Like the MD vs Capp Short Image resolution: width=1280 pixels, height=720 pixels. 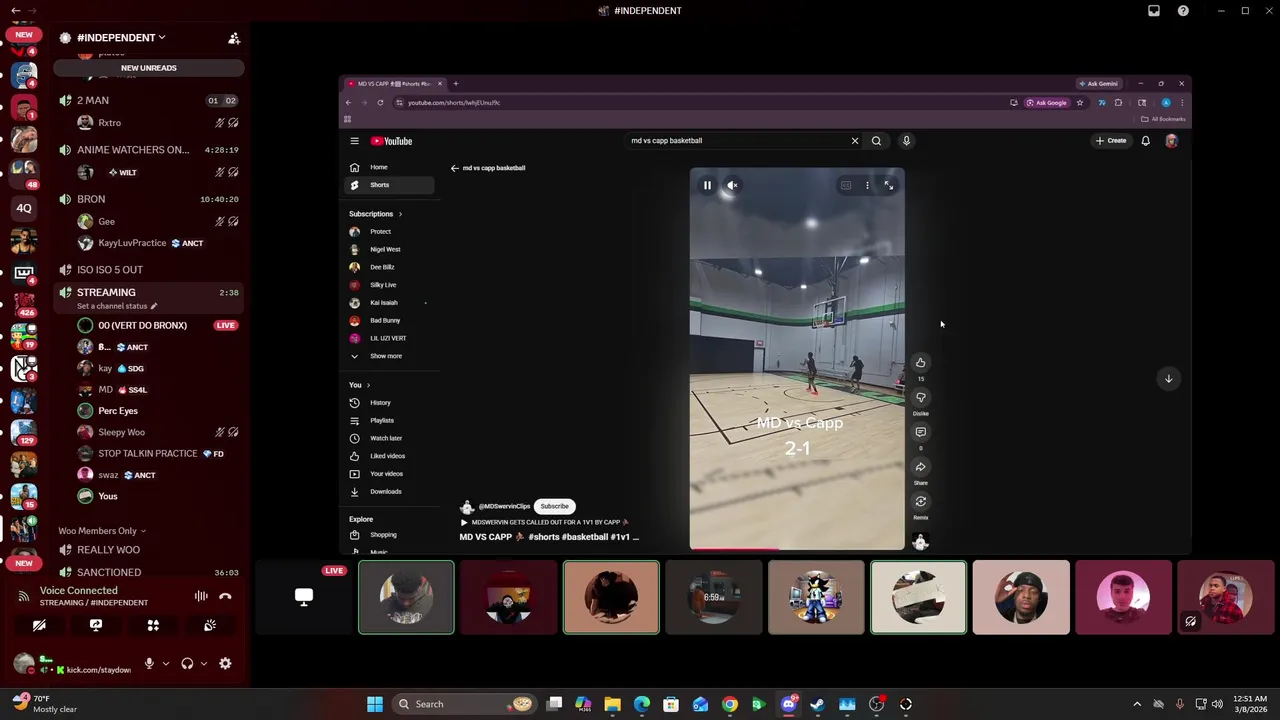pyautogui.click(x=921, y=362)
